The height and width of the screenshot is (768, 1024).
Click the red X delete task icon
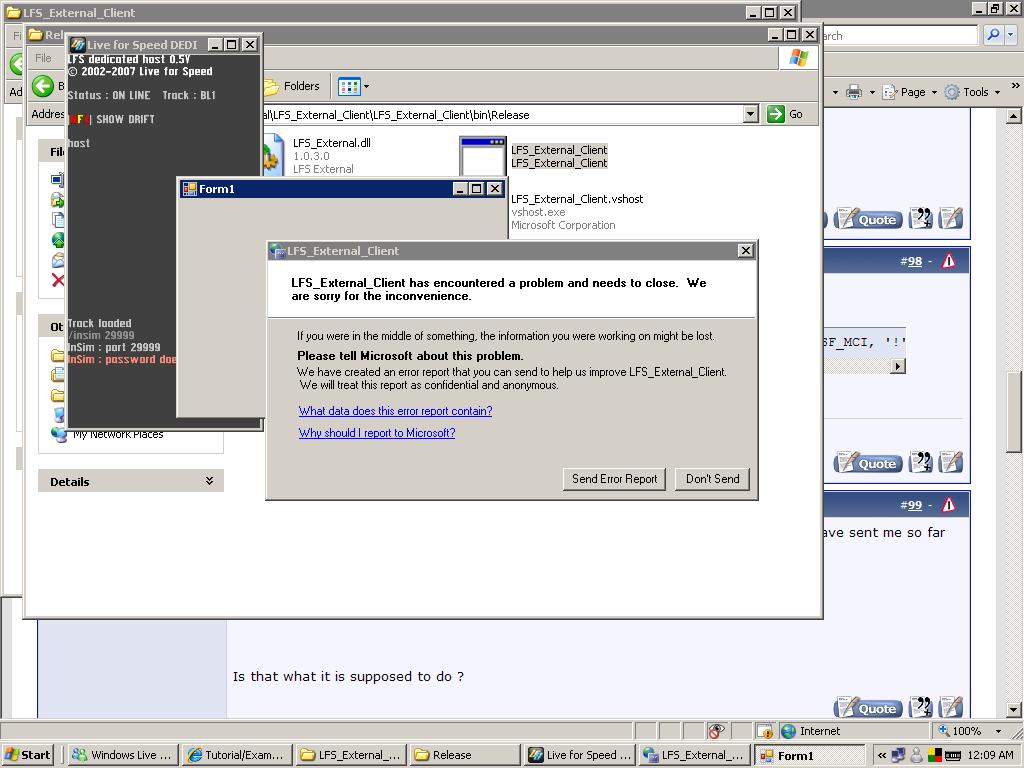coord(58,280)
